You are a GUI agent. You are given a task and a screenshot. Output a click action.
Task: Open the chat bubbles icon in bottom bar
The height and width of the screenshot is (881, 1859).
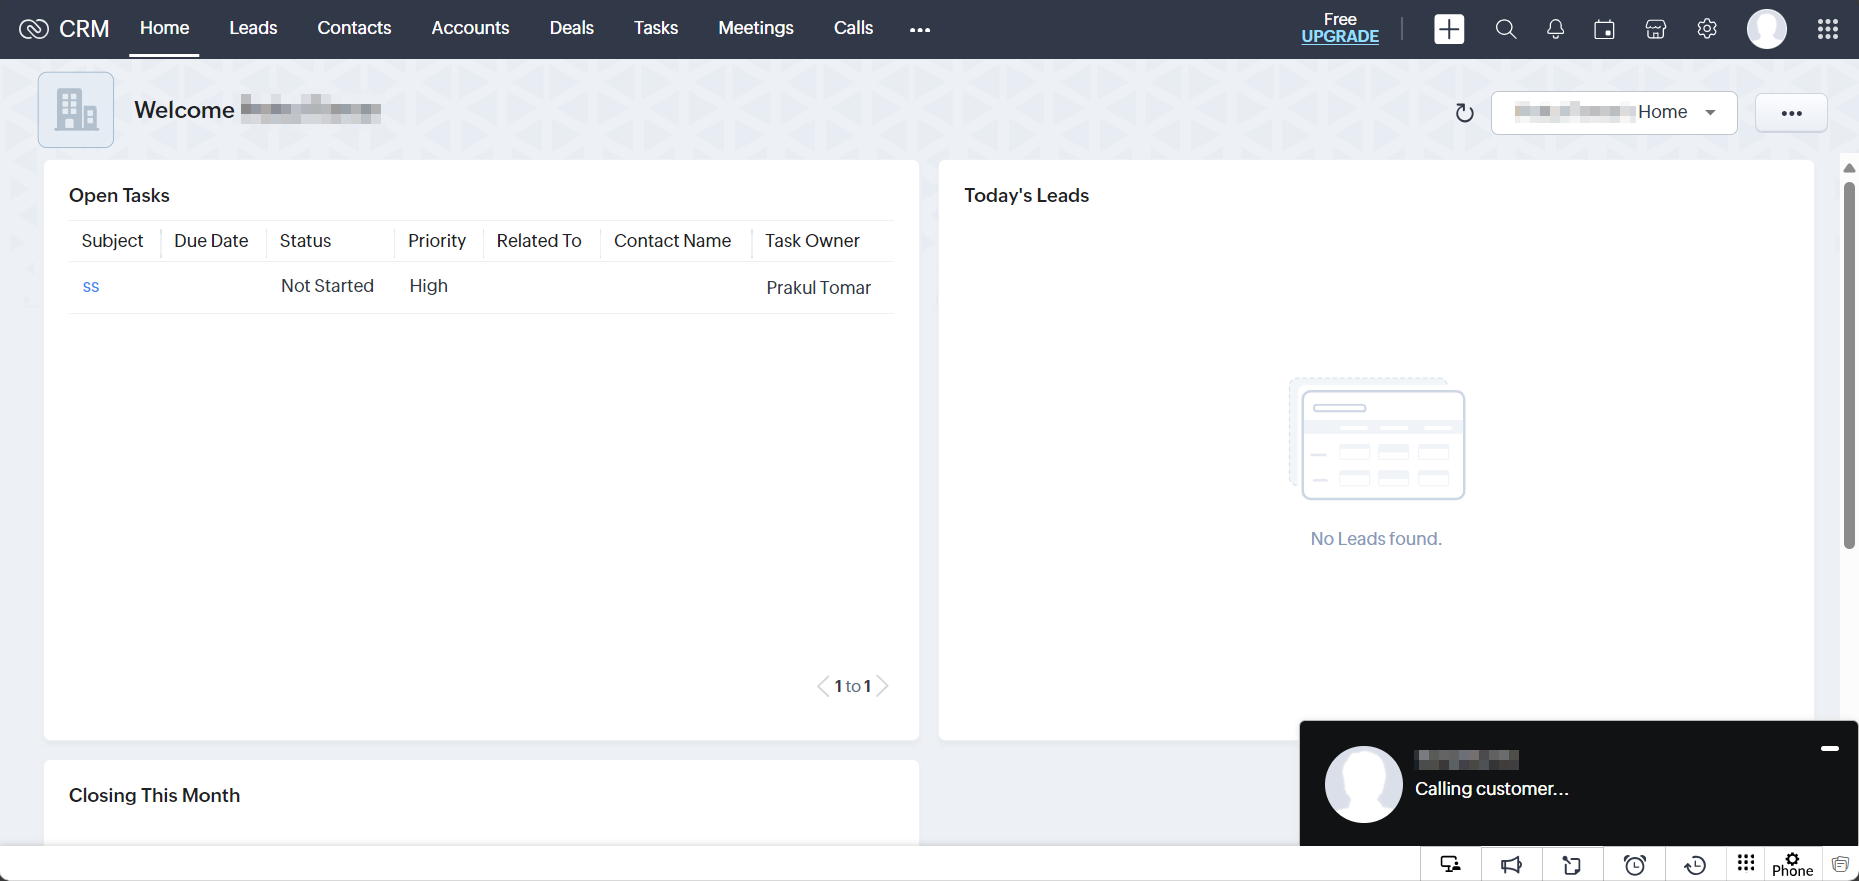point(1840,865)
